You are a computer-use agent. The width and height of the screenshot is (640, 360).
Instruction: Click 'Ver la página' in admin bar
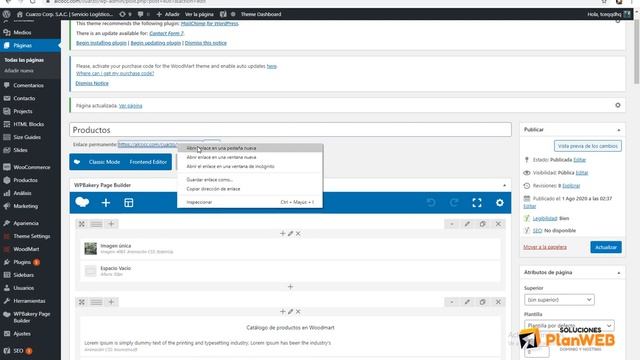tap(199, 14)
